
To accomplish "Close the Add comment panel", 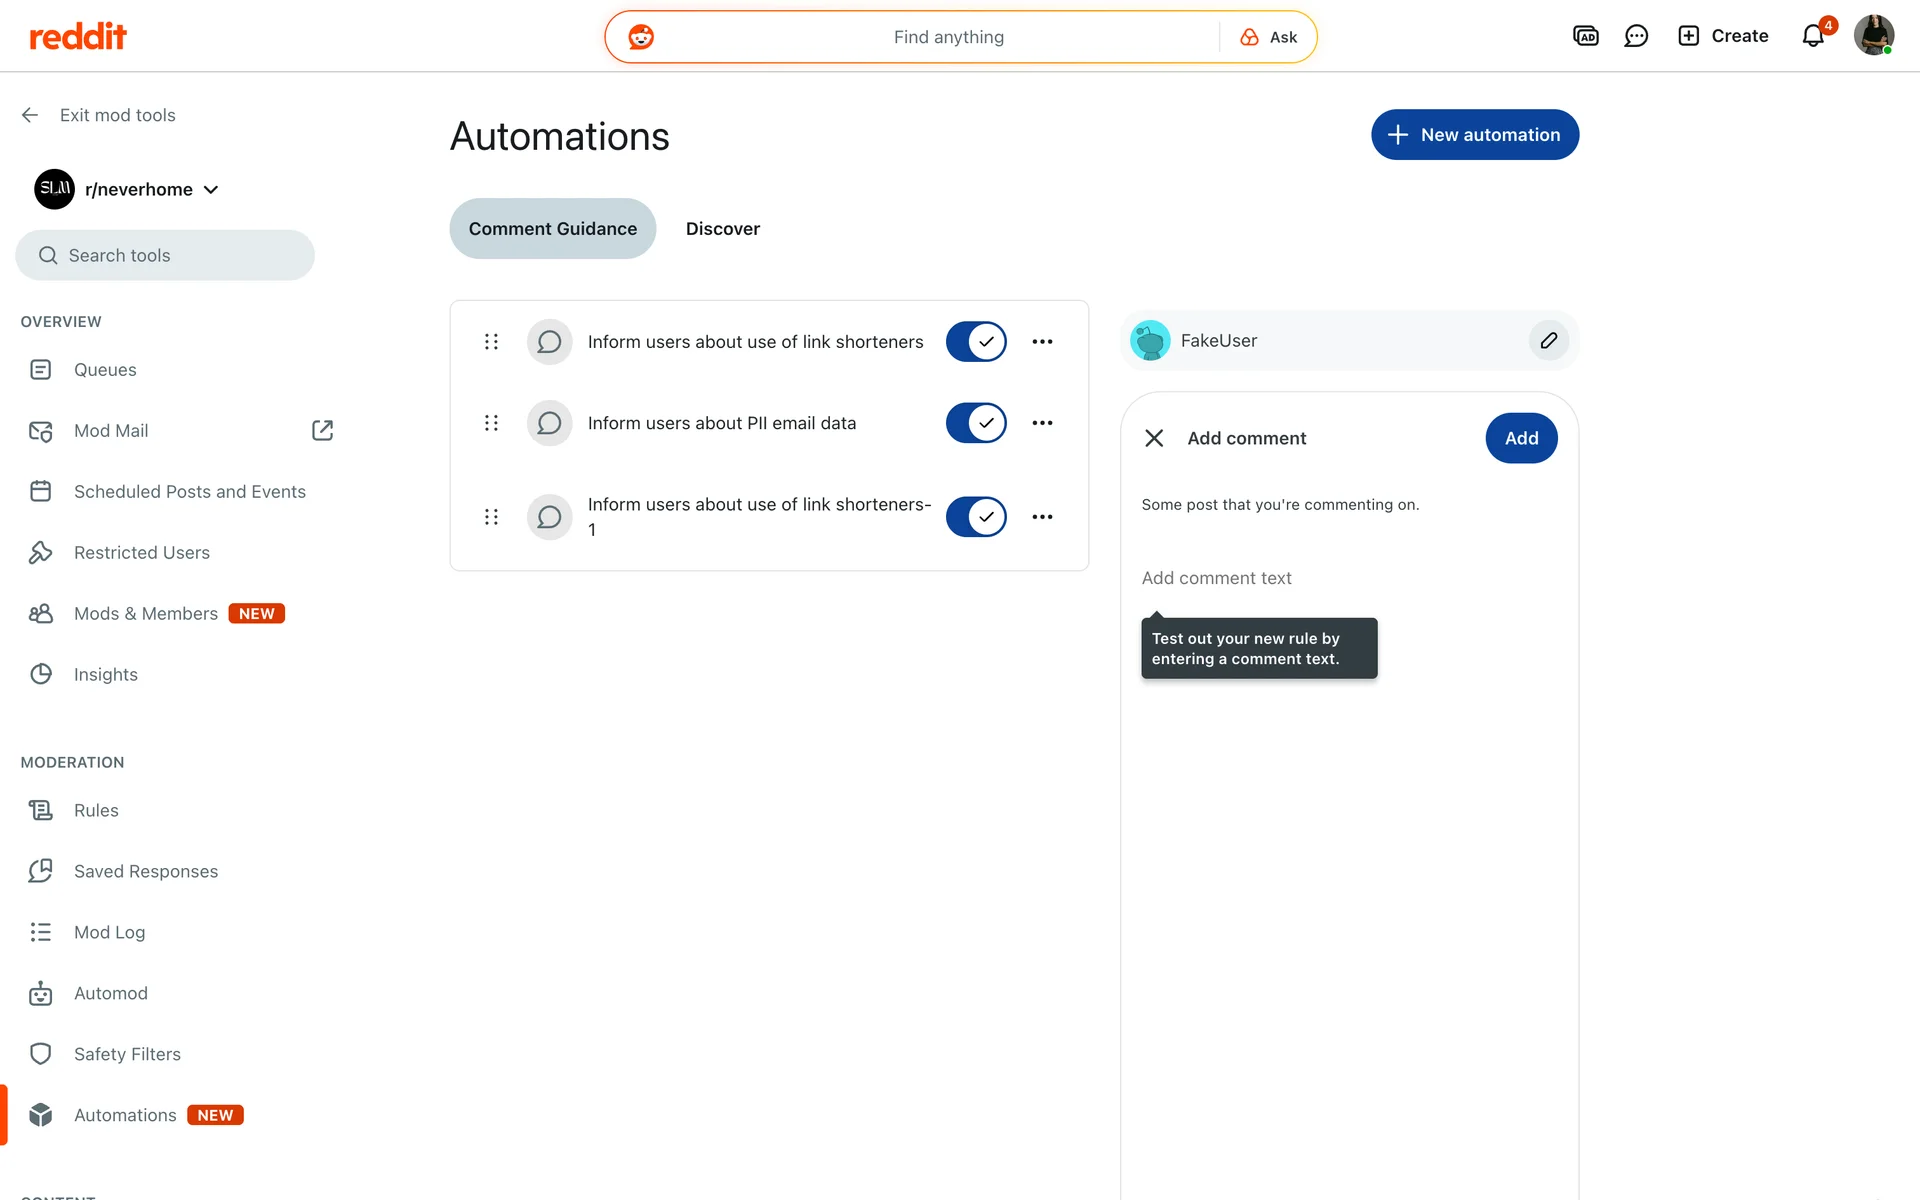I will coord(1154,438).
